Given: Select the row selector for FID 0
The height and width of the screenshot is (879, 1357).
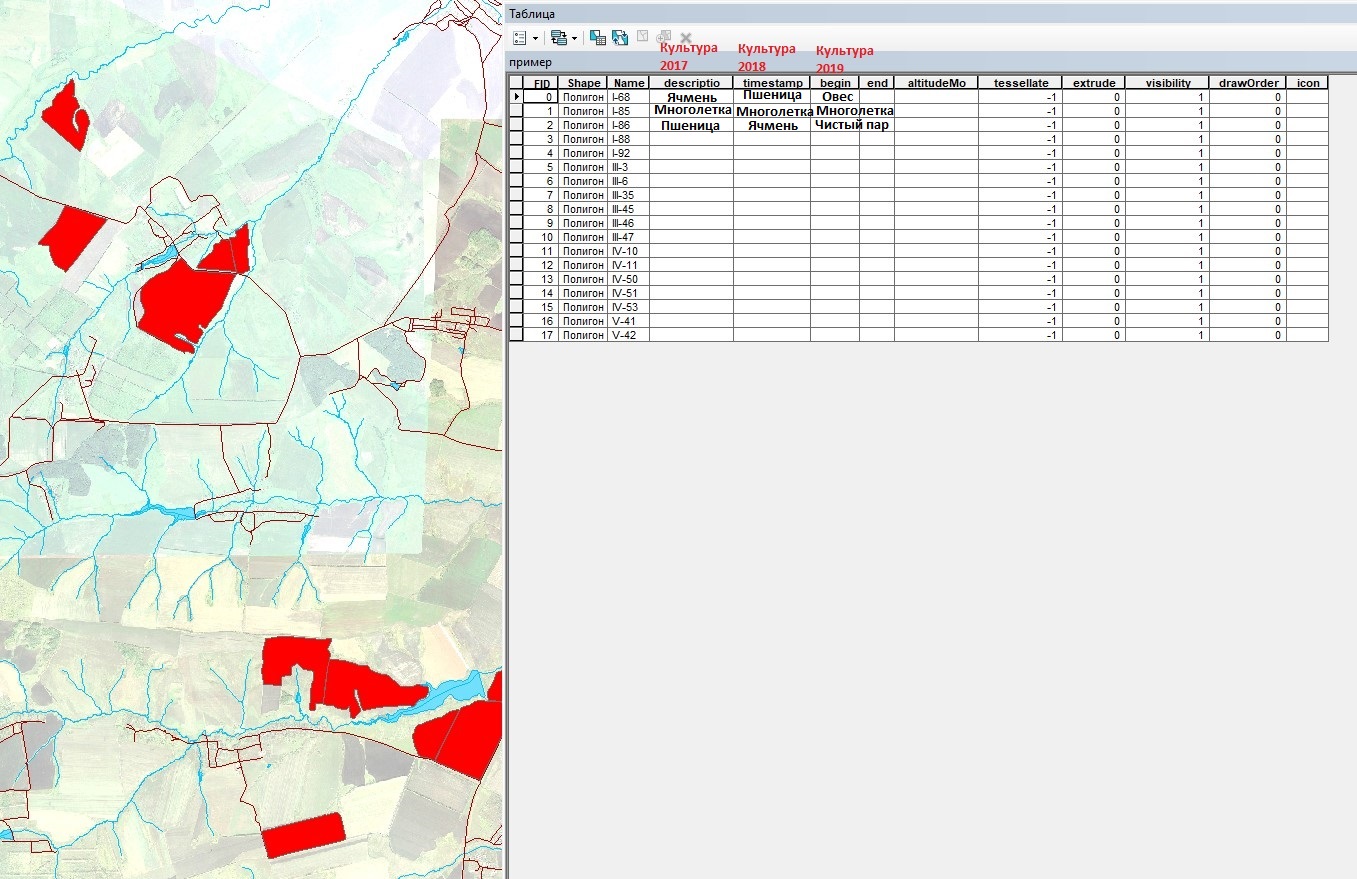Looking at the screenshot, I should pyautogui.click(x=516, y=97).
